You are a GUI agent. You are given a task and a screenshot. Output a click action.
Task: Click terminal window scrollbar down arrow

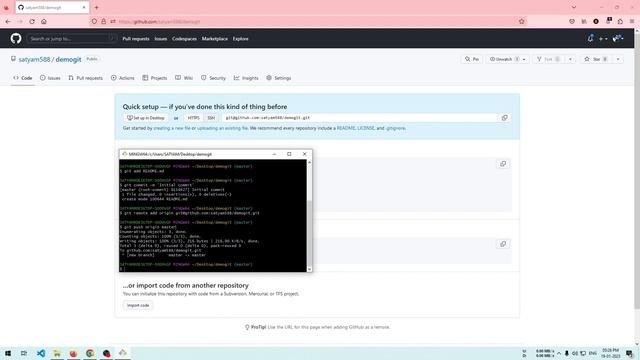pyautogui.click(x=309, y=269)
